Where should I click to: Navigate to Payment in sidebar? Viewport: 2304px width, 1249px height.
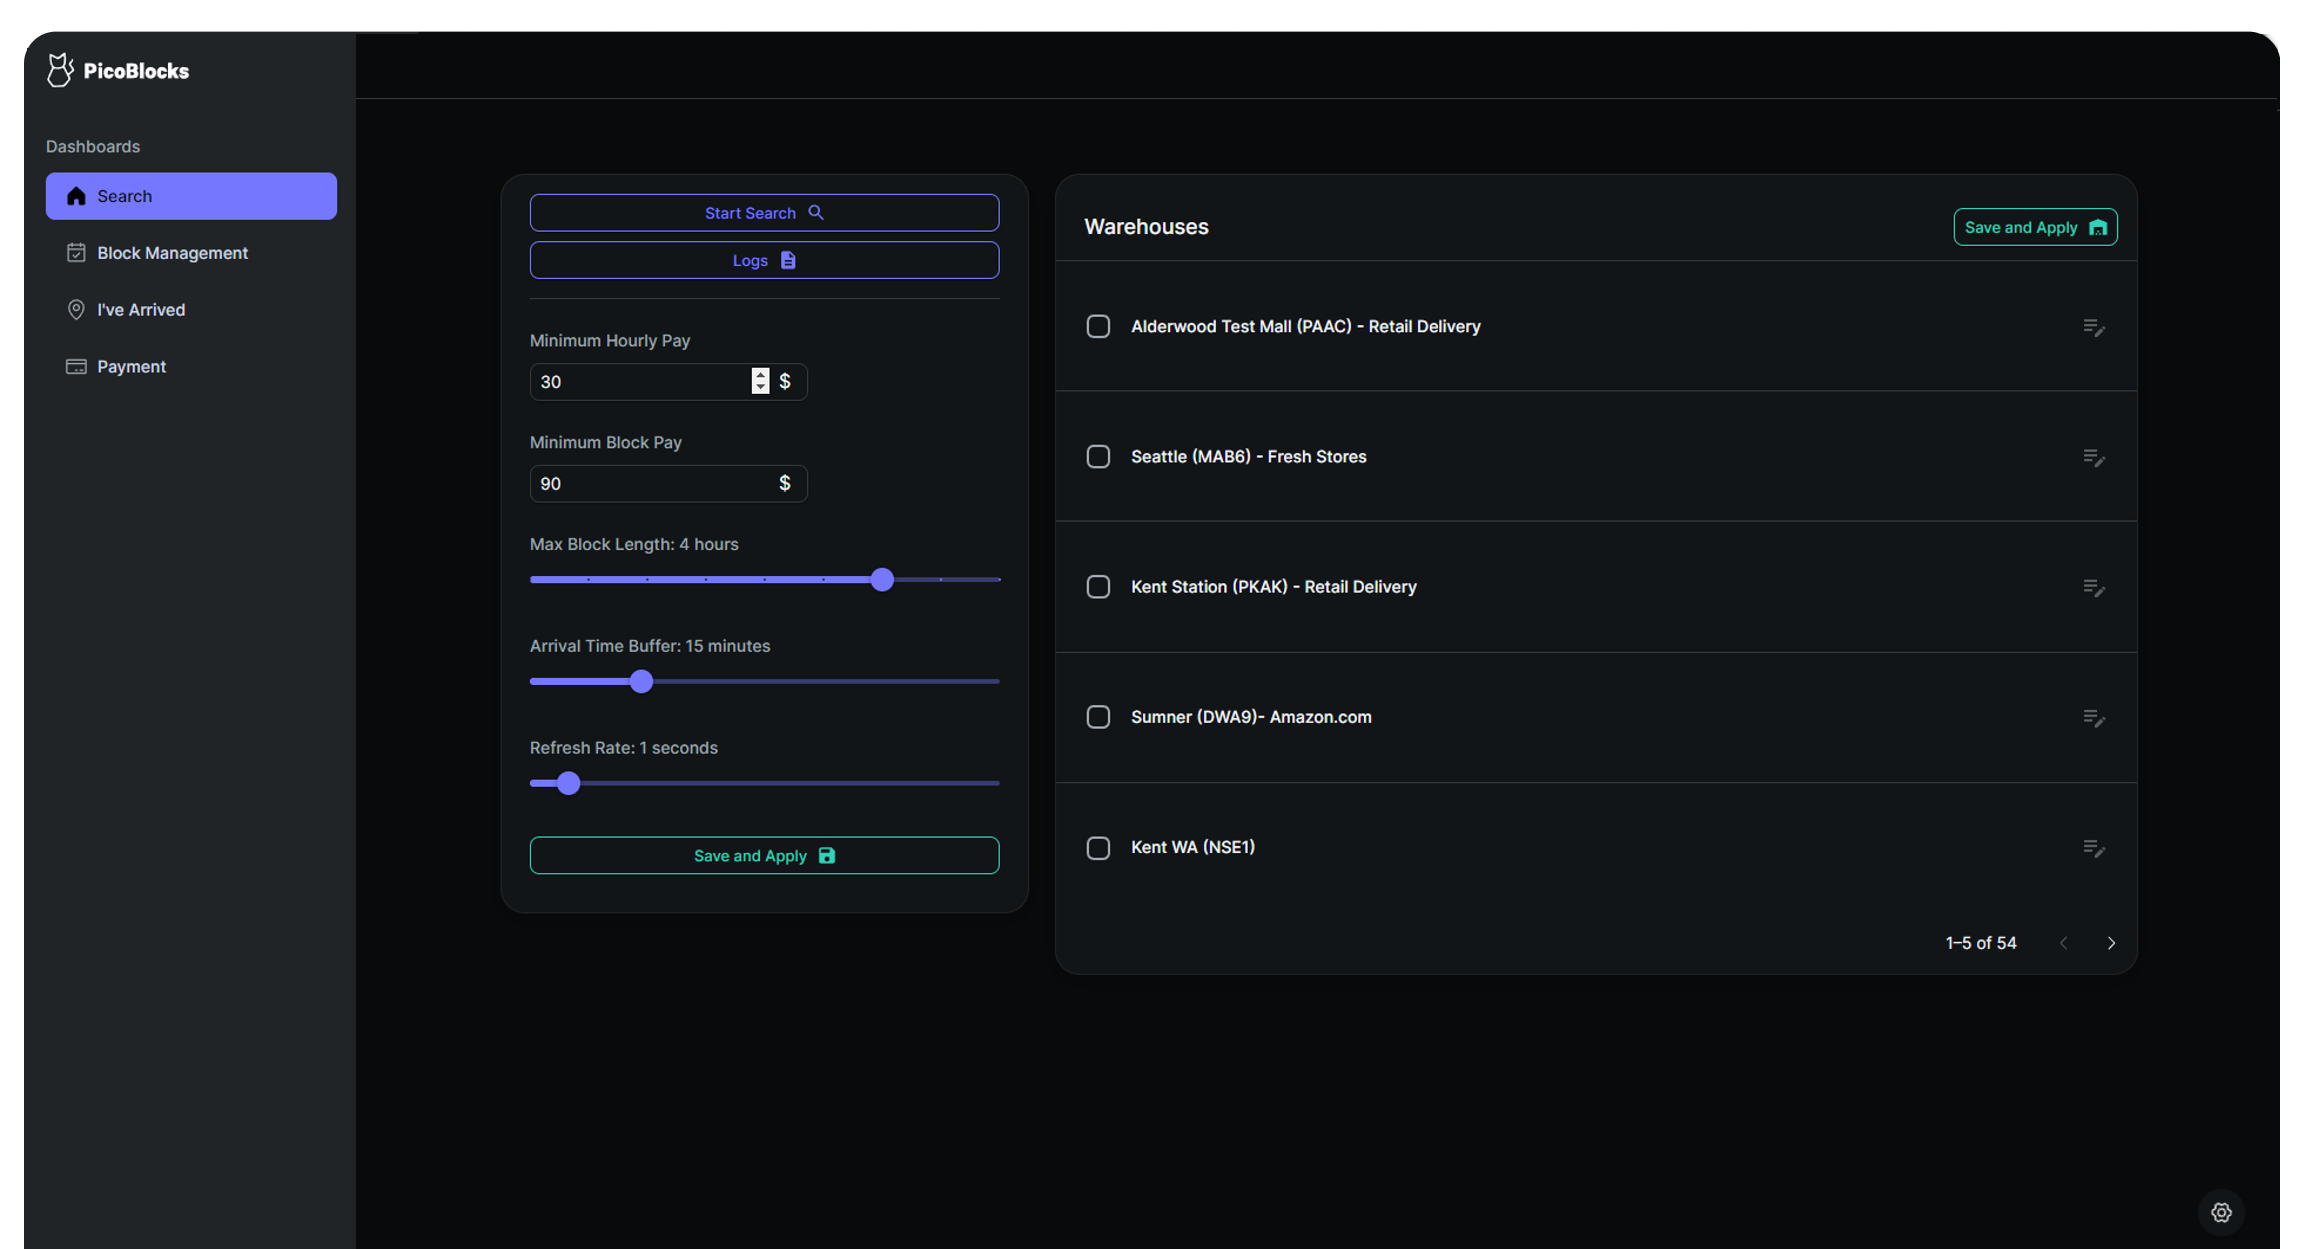131,367
